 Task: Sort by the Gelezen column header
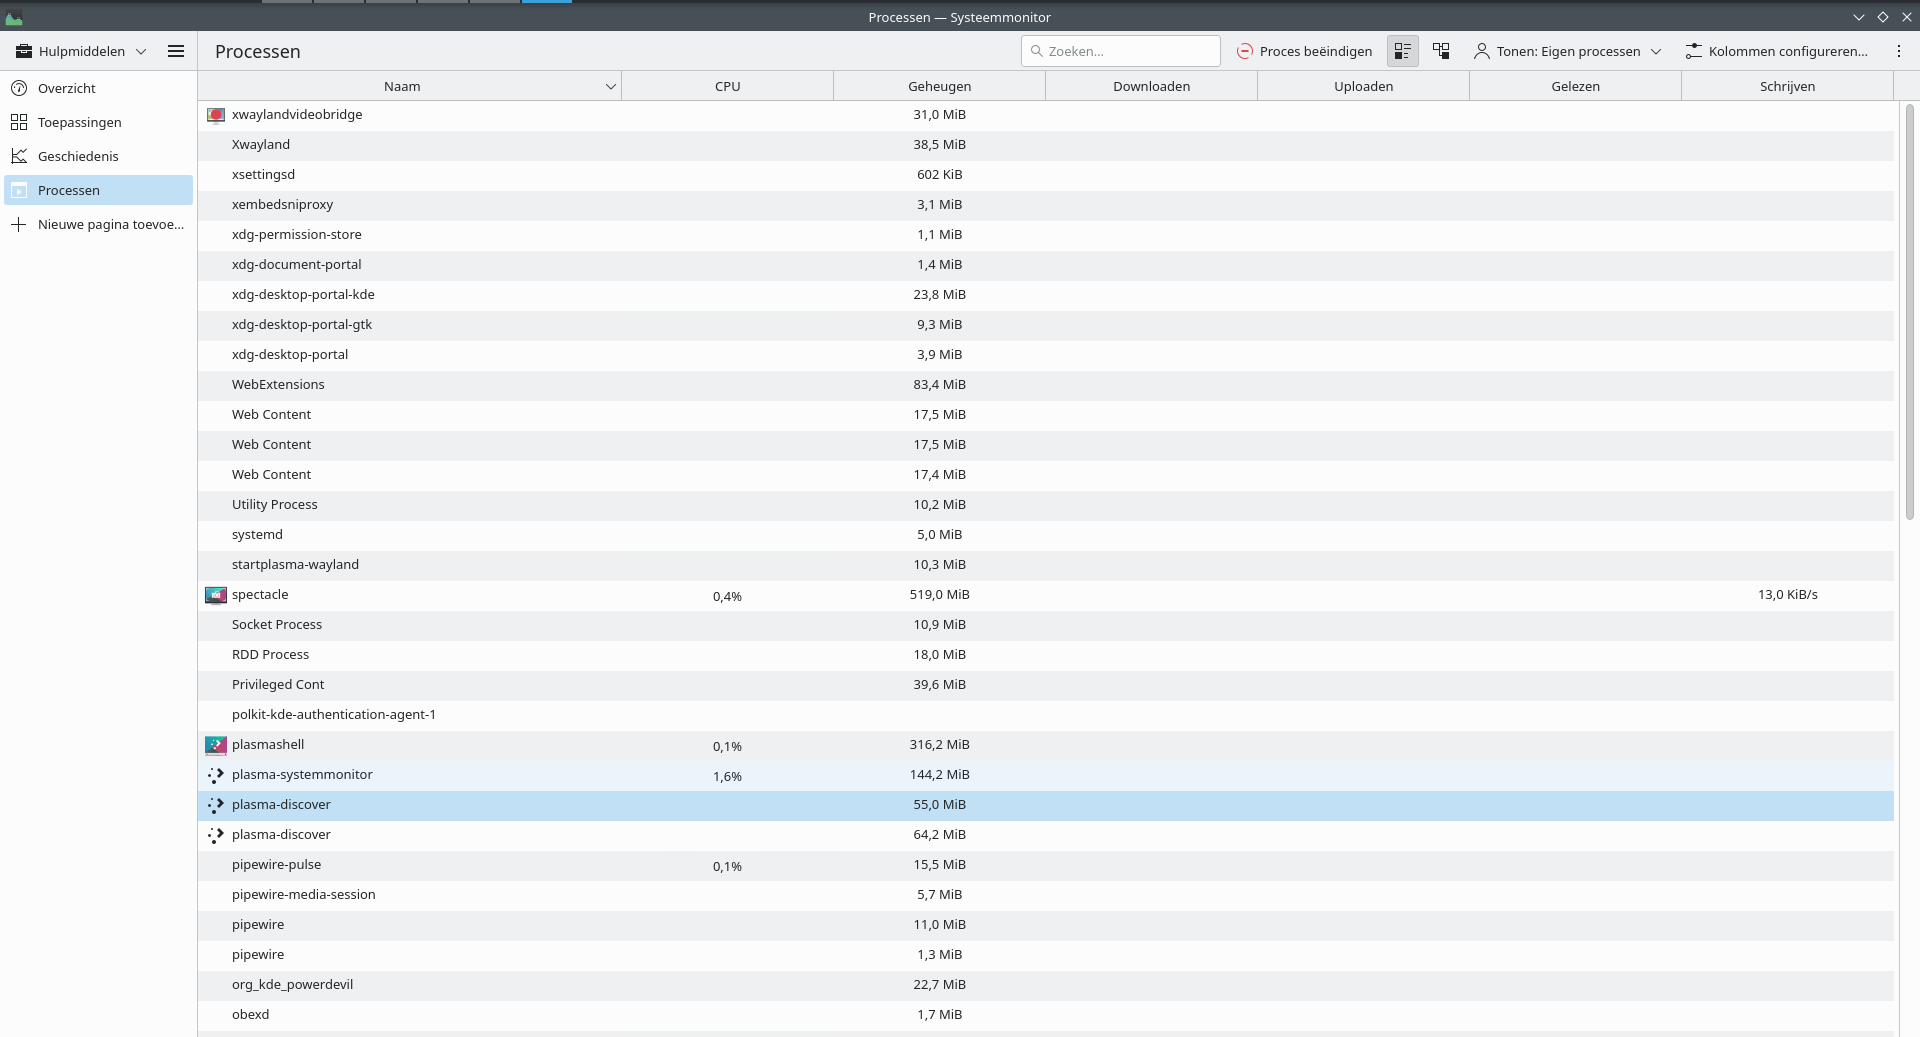point(1575,86)
